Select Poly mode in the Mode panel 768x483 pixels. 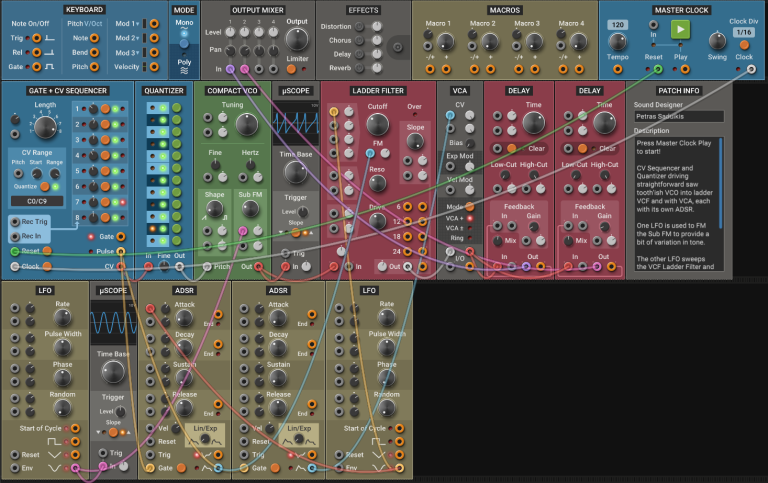coord(184,62)
